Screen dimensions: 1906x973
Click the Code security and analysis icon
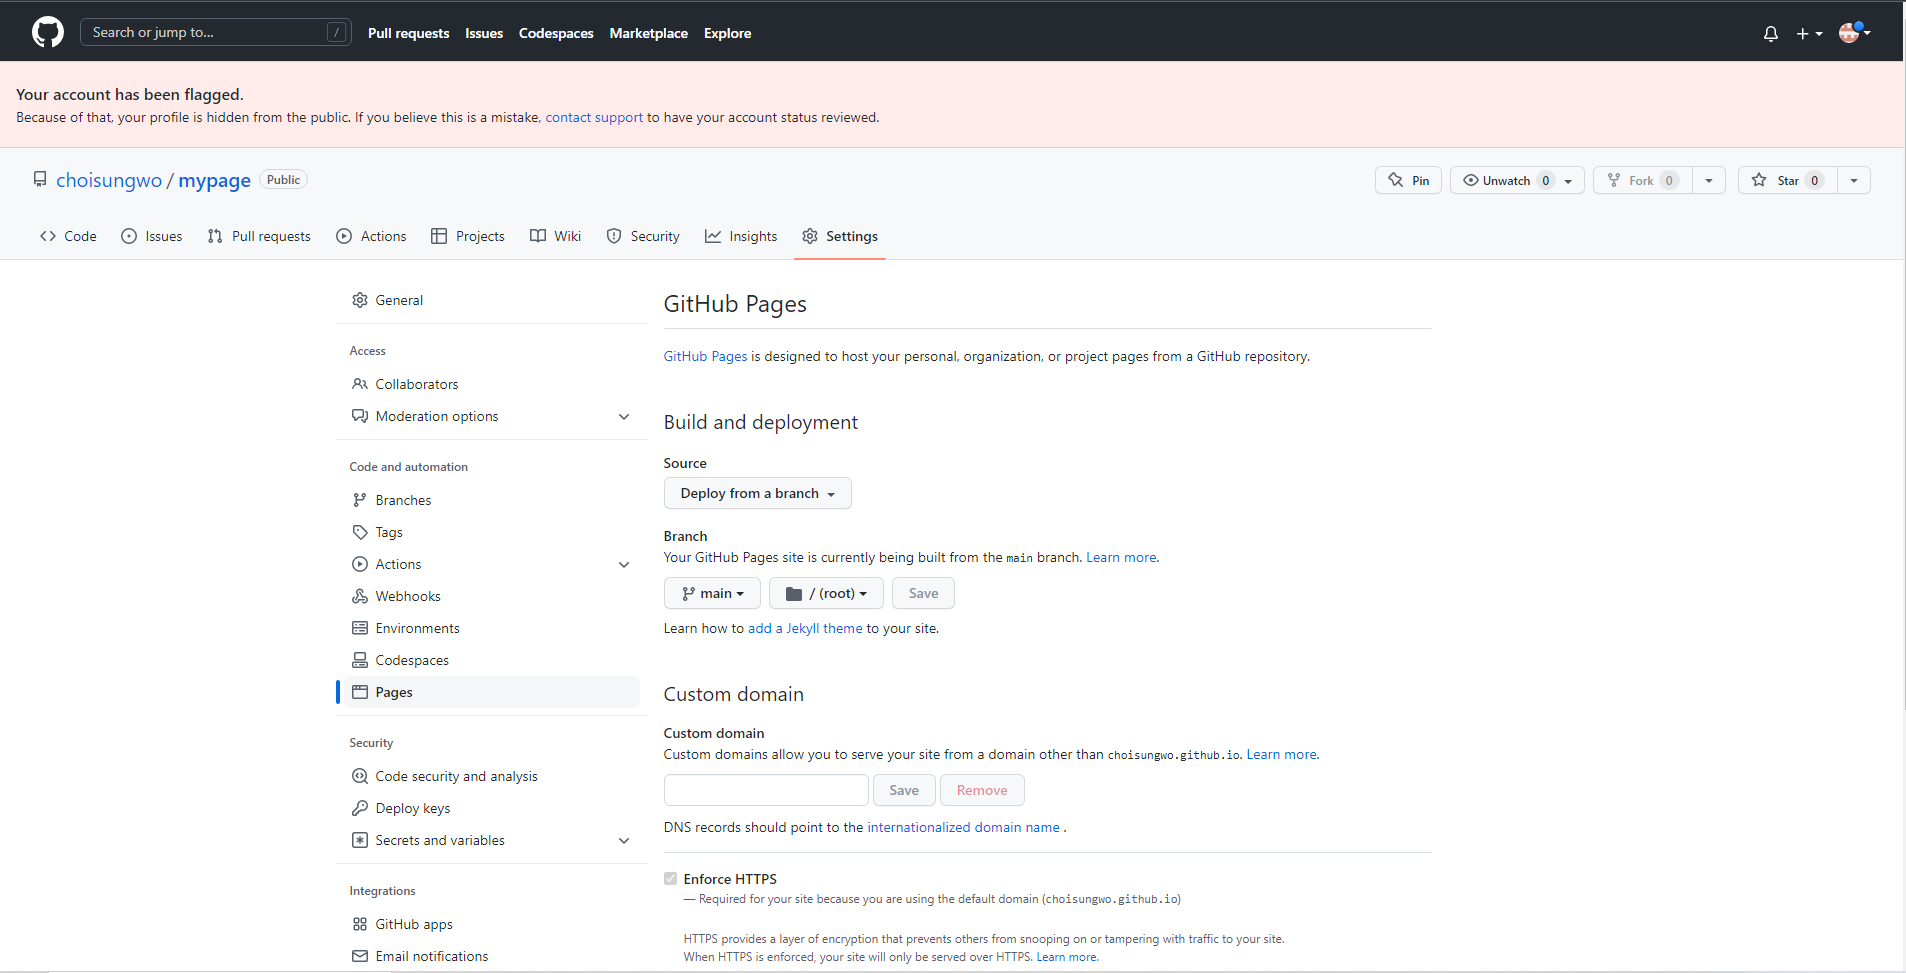point(360,776)
